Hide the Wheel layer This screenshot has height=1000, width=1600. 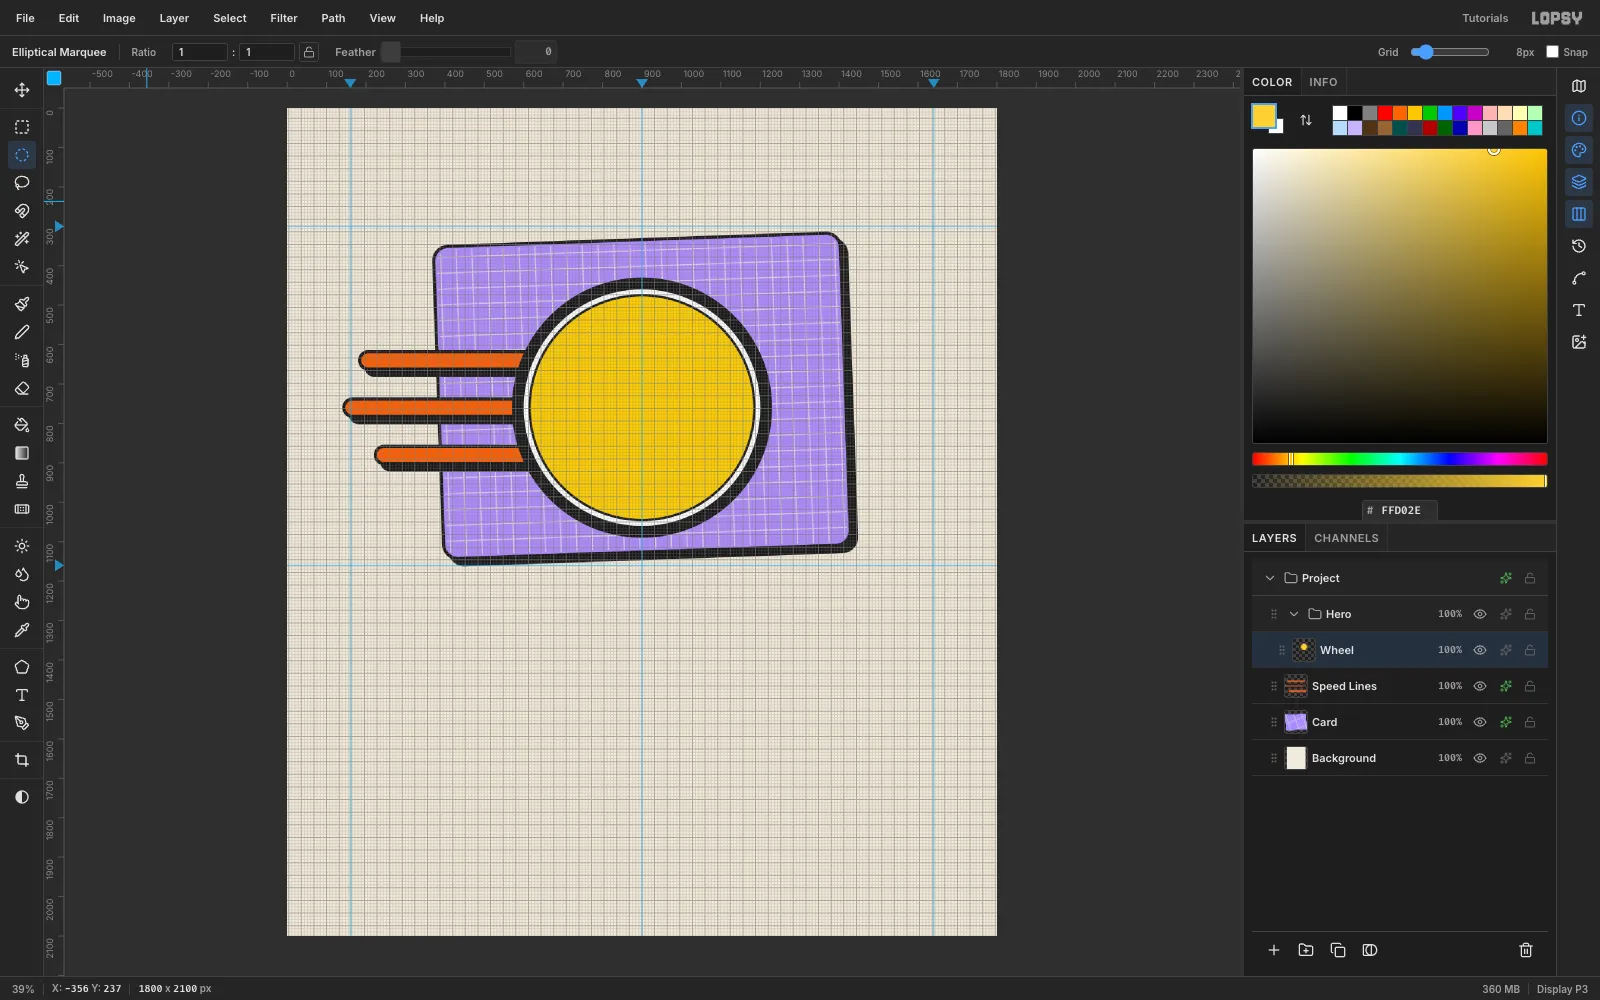pyautogui.click(x=1480, y=650)
